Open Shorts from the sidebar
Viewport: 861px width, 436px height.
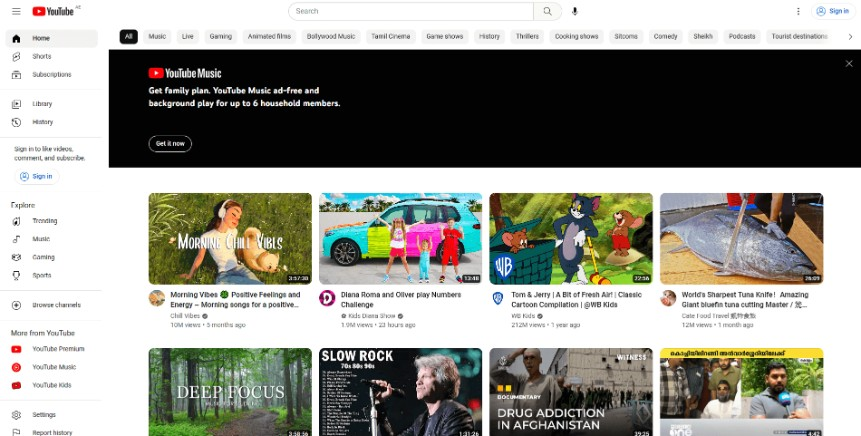(x=52, y=57)
